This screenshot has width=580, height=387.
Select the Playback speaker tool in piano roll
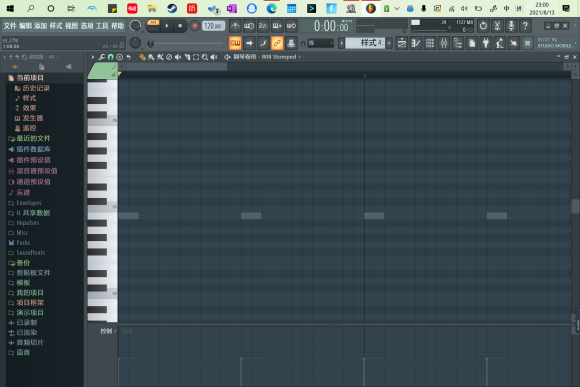214,57
